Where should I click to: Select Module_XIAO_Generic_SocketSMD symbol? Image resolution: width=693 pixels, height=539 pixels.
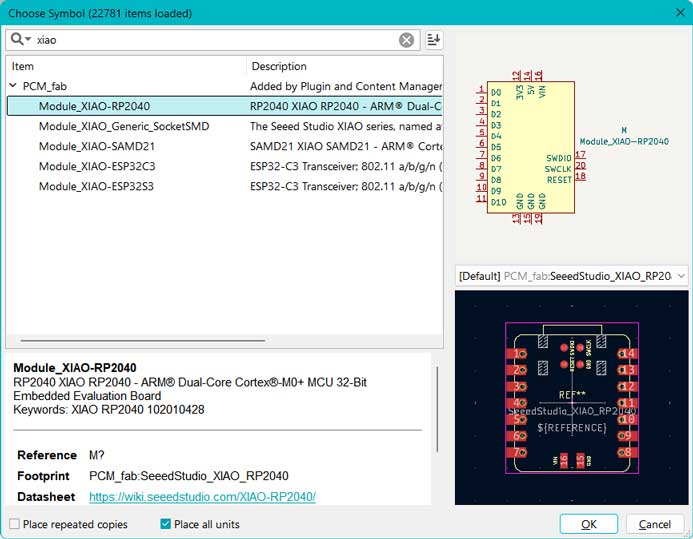click(x=124, y=126)
